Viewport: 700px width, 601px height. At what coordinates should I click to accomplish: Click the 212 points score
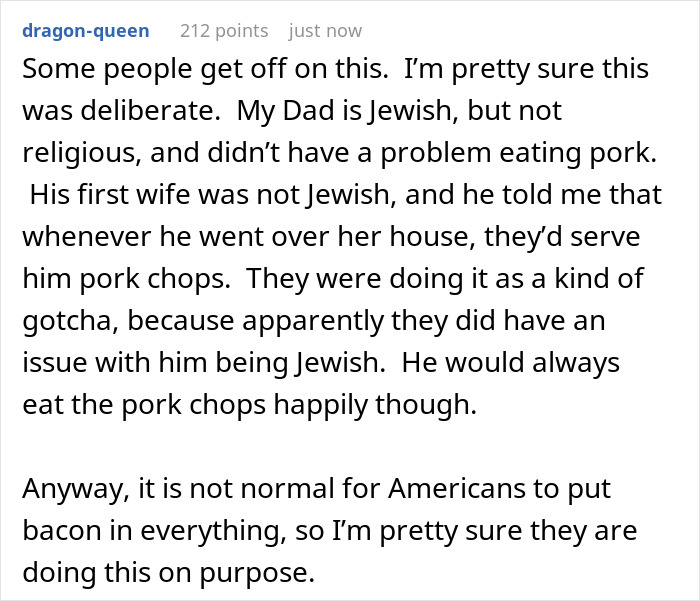coord(223,31)
